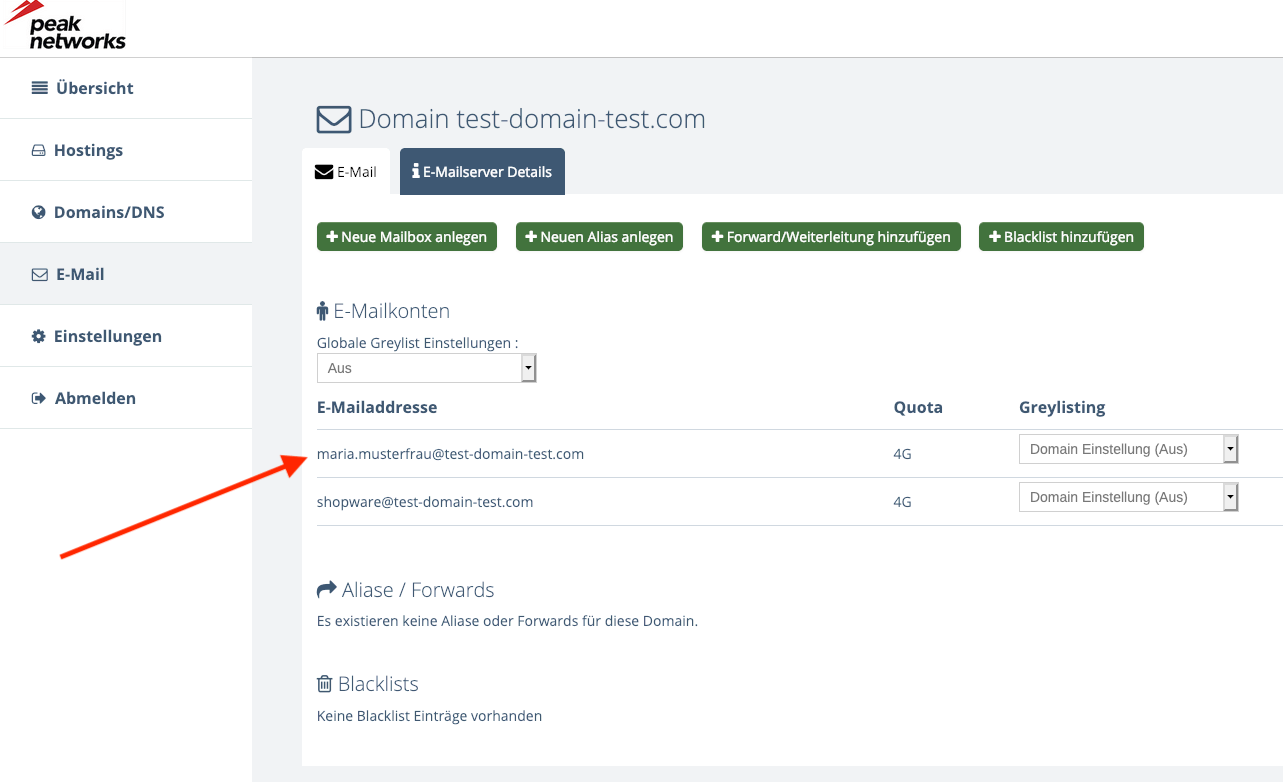
Task: Select the E-Mail tab
Action: [x=346, y=172]
